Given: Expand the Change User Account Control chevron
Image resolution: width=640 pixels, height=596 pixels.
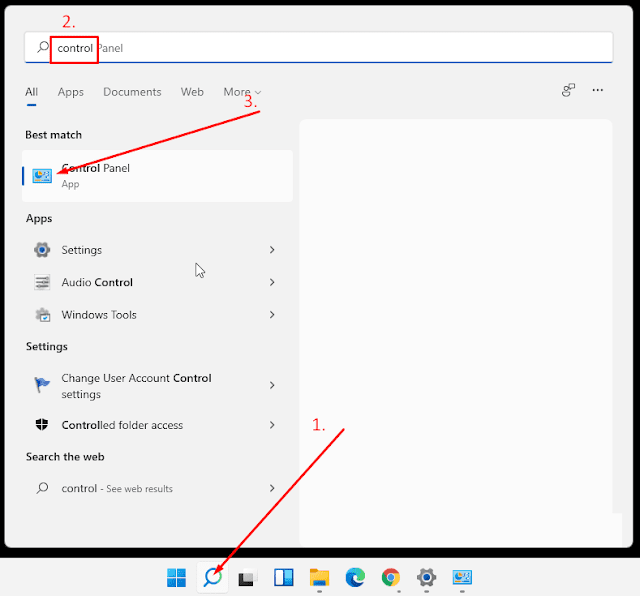Looking at the screenshot, I should coord(272,385).
